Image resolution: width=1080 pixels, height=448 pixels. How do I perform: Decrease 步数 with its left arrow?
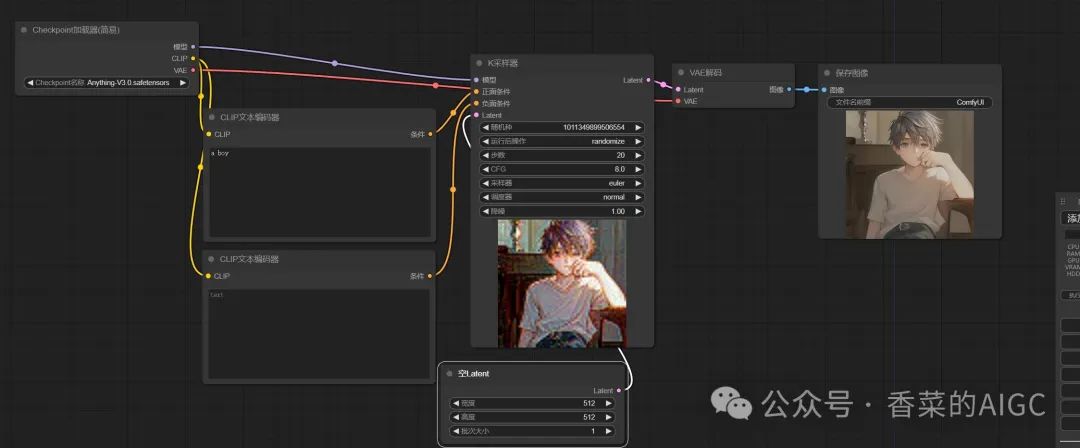[x=485, y=155]
